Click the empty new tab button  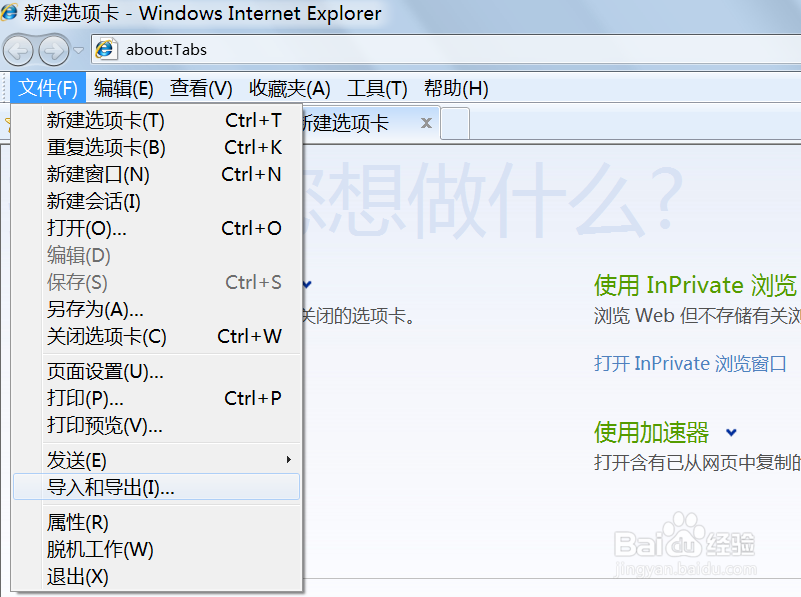pos(455,124)
